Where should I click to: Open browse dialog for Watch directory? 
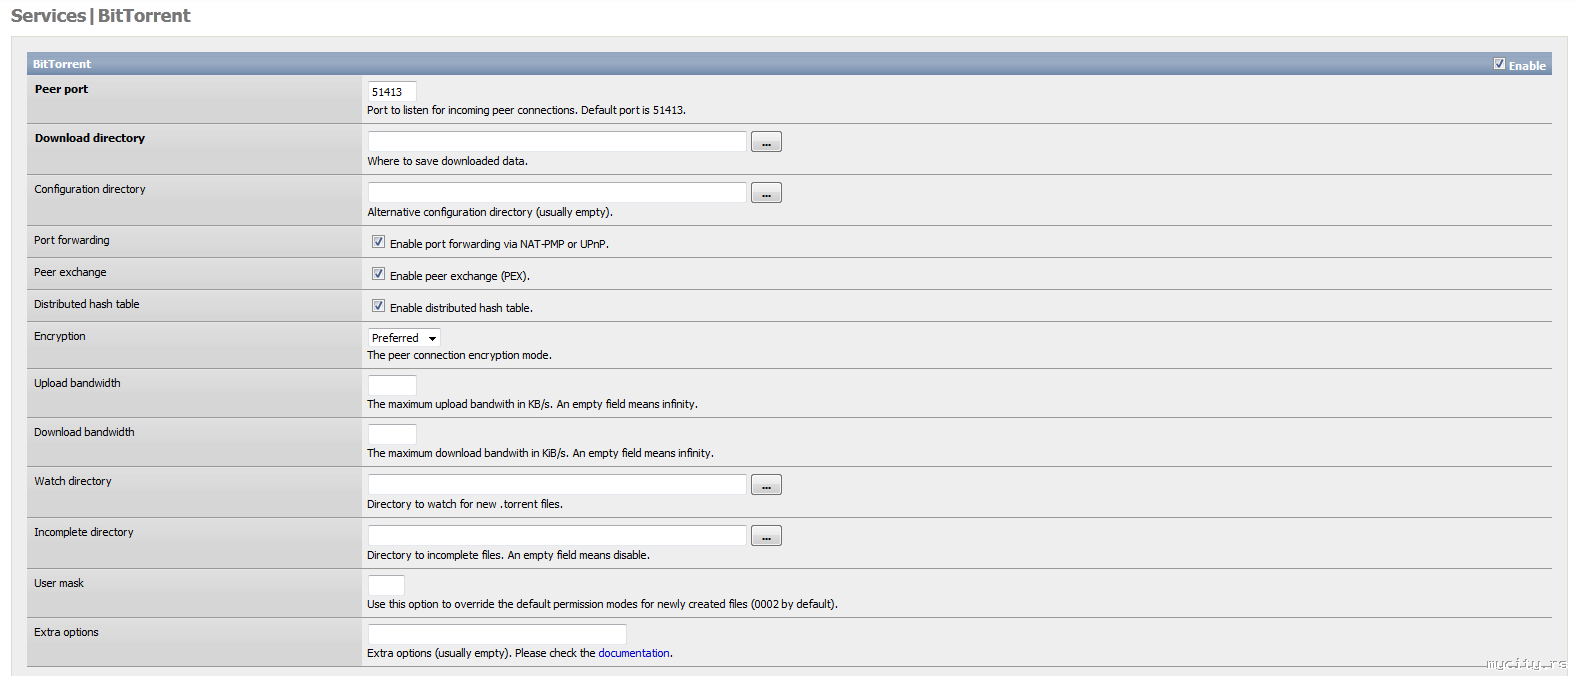766,485
